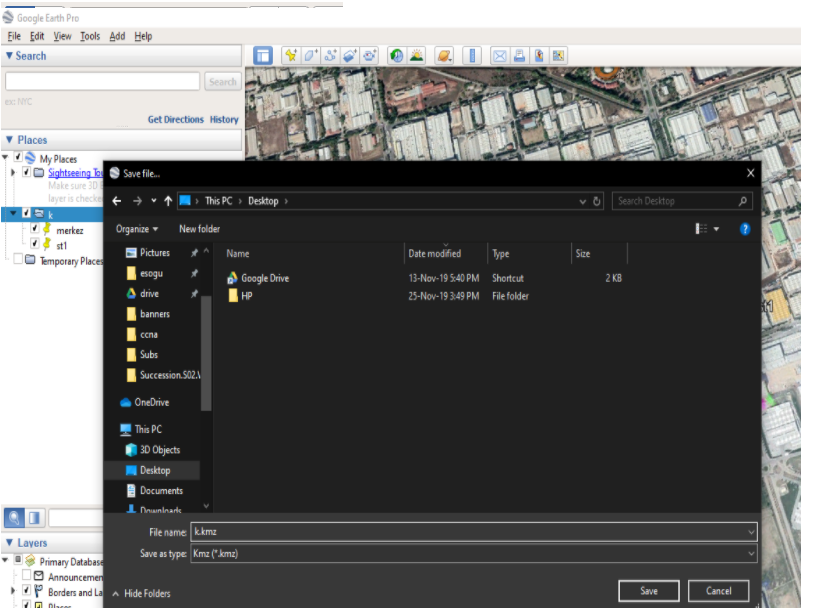Select the HP folder in file list

240,296
